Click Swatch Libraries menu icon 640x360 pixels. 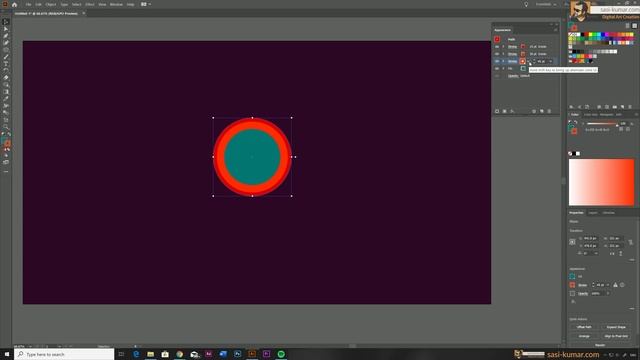coord(571,107)
